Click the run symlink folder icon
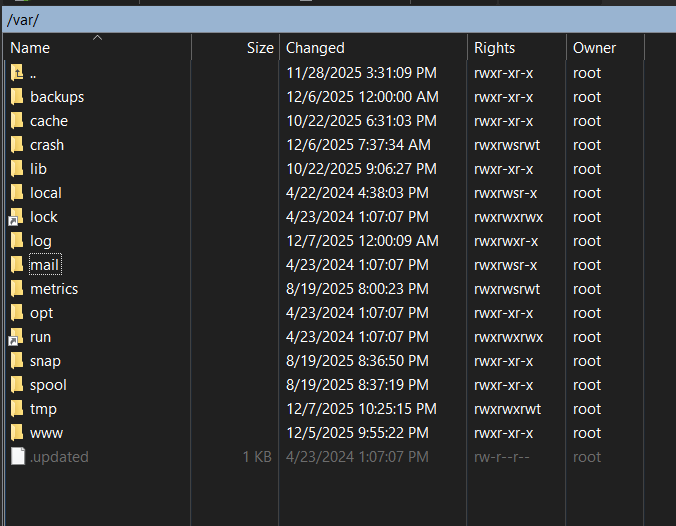 (x=17, y=337)
